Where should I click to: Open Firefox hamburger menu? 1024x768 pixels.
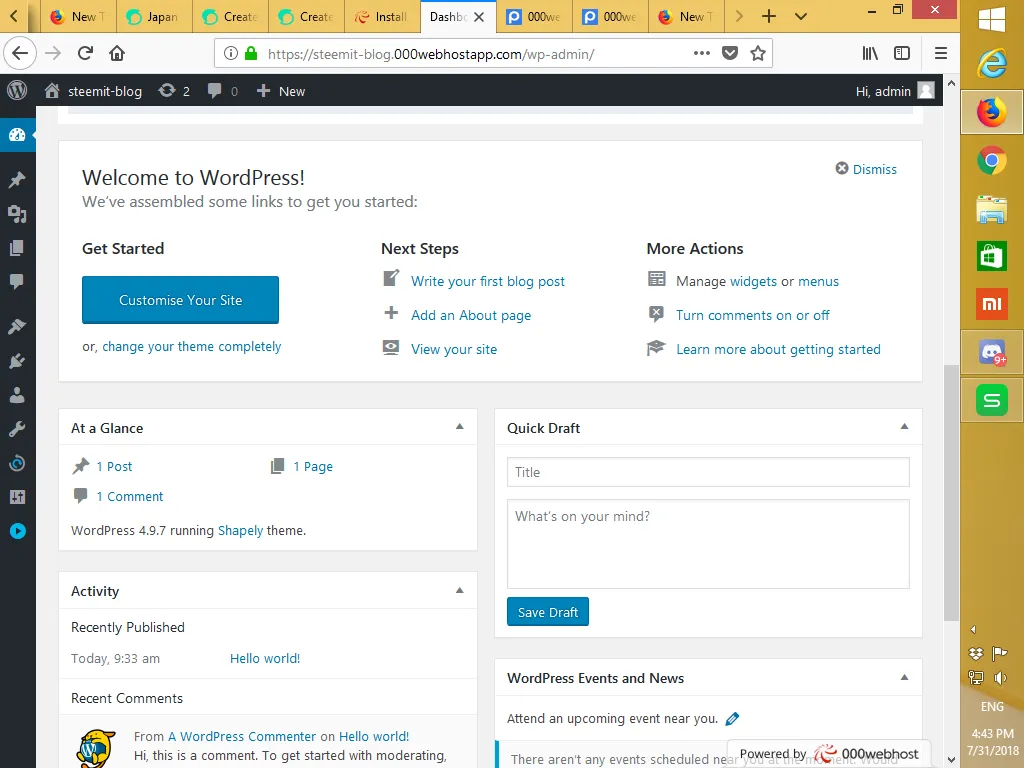point(940,53)
